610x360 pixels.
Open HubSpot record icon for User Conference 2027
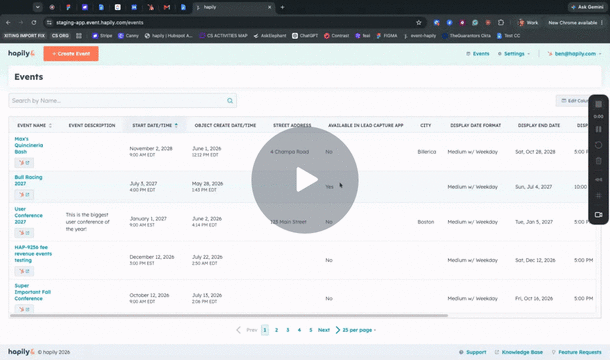[x=24, y=233]
